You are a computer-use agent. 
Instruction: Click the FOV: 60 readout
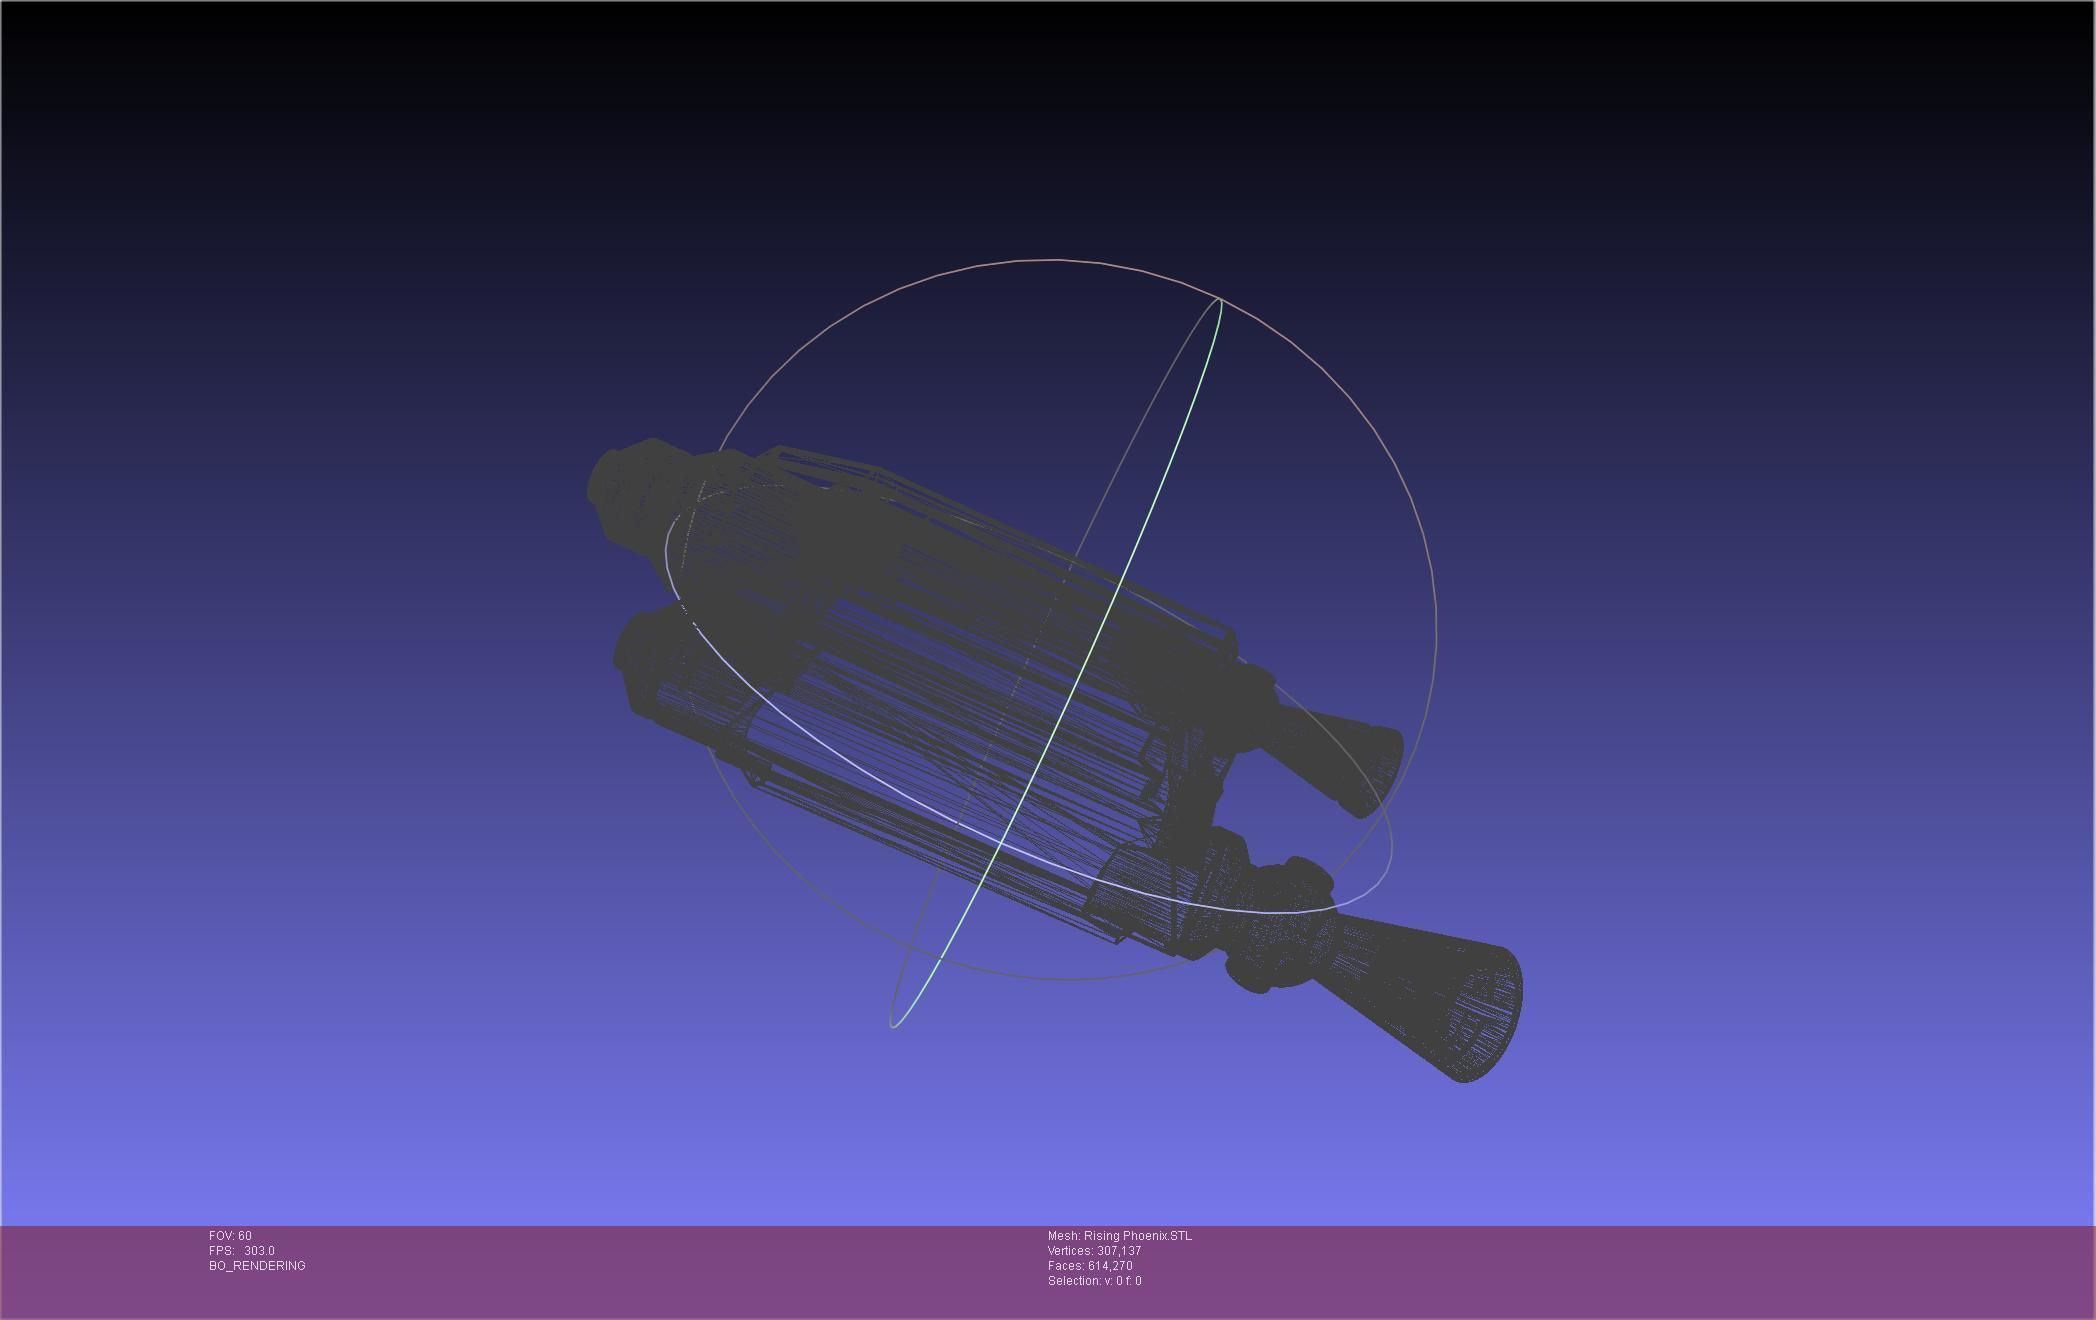point(230,1236)
